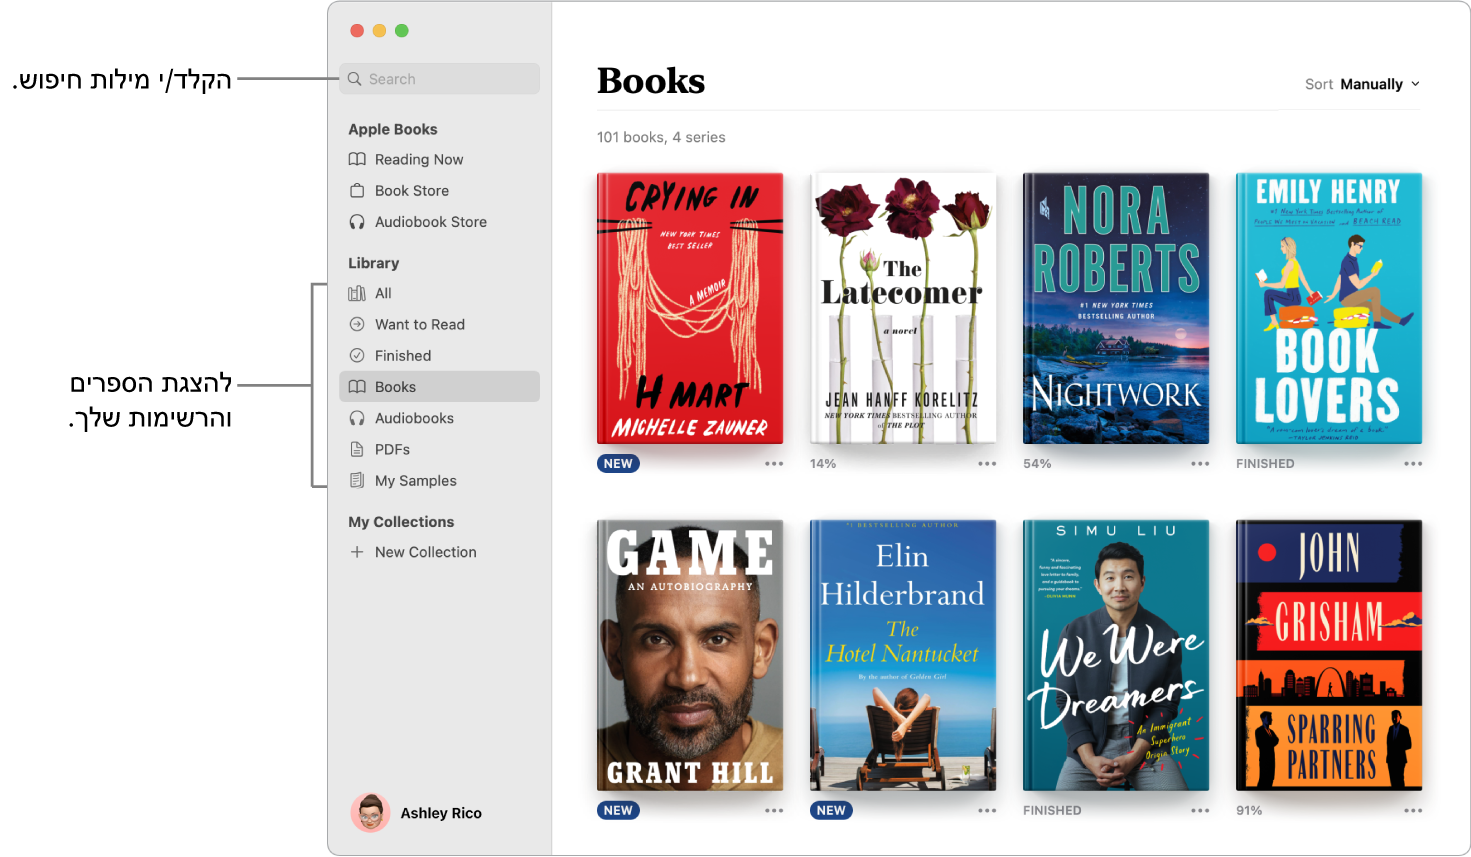Click the 91% progress under Sparring Partners
The height and width of the screenshot is (857, 1471).
1249,811
